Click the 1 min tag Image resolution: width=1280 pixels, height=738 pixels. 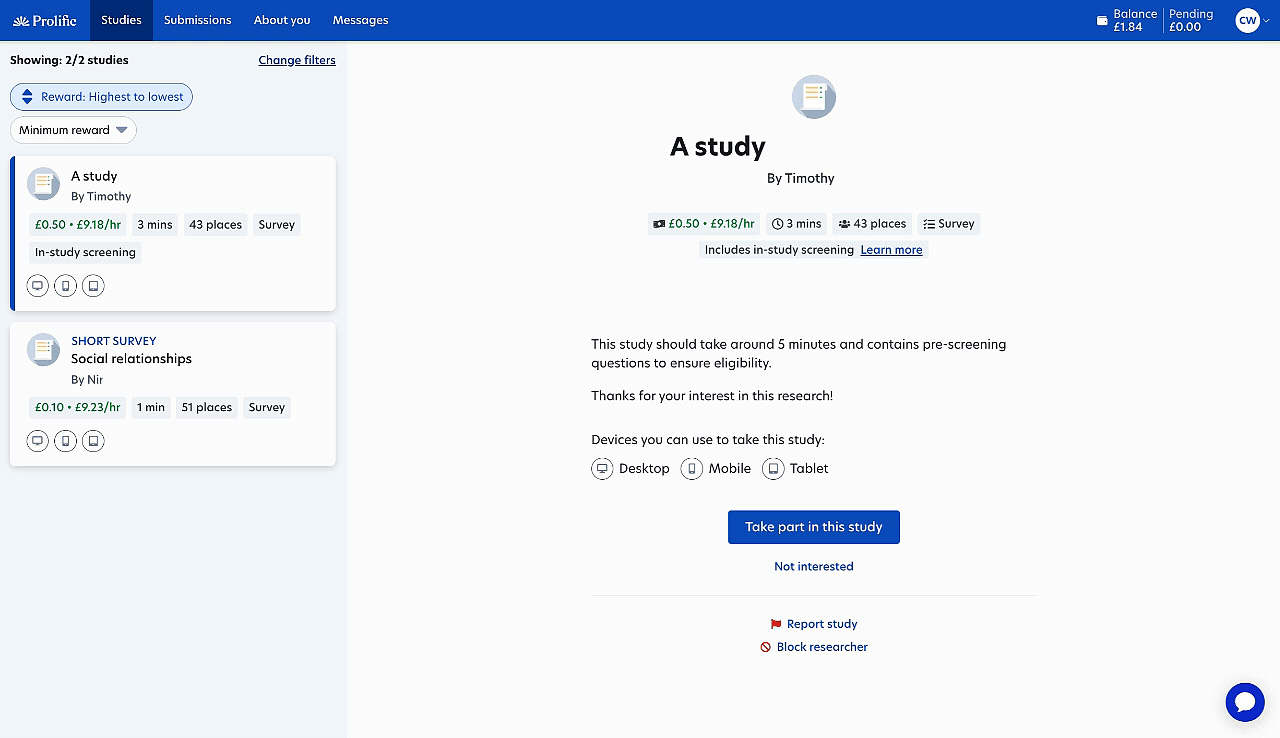click(x=151, y=407)
